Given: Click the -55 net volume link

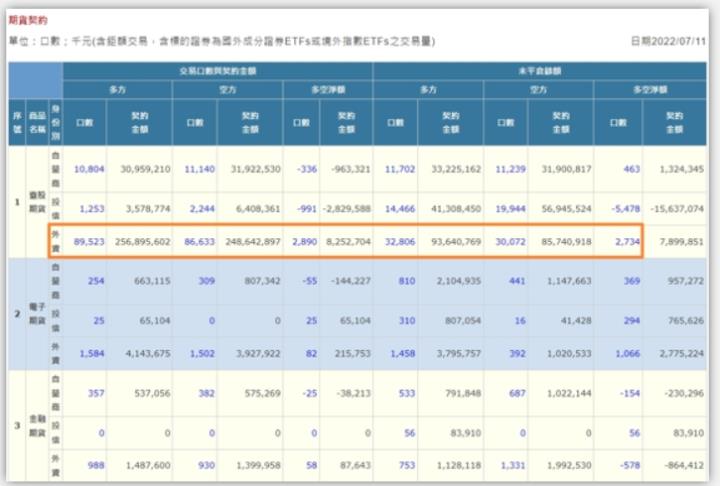Looking at the screenshot, I should pos(310,281).
